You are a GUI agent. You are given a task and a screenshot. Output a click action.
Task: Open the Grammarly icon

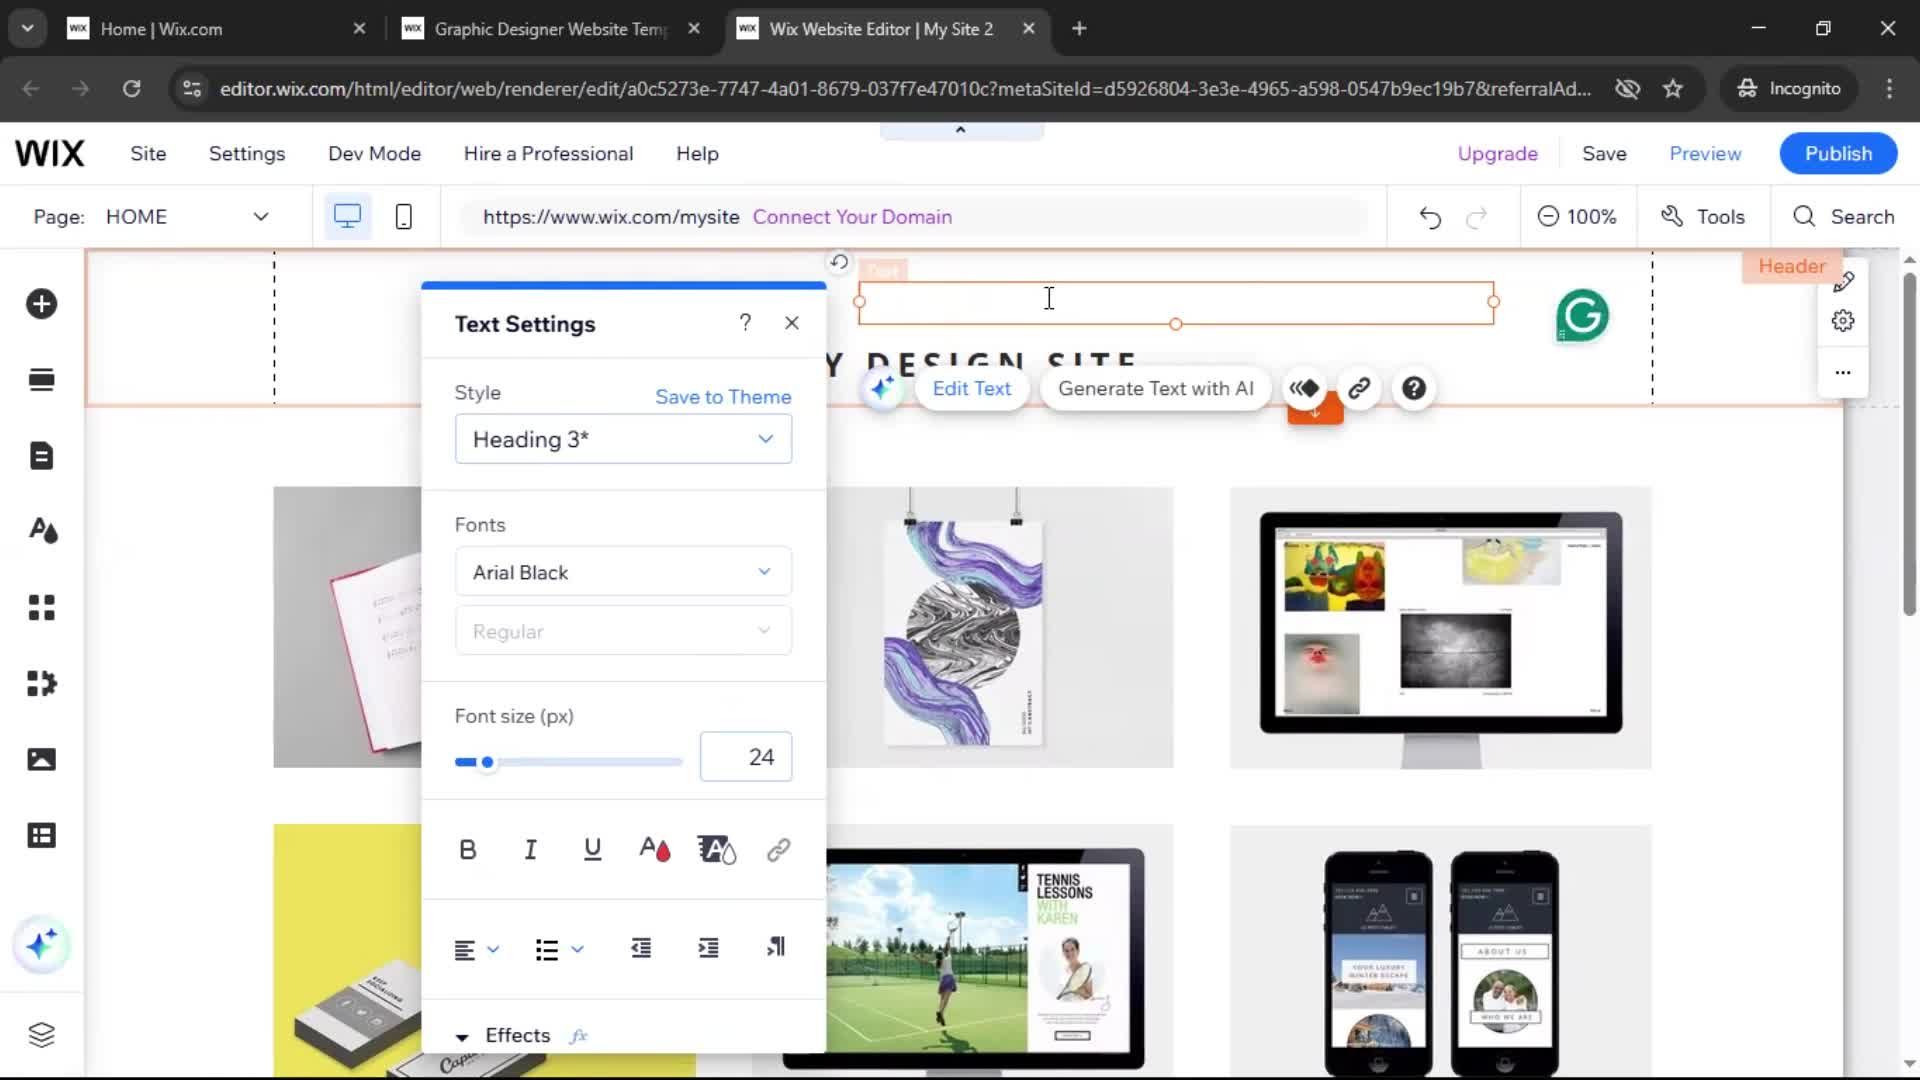(1582, 316)
